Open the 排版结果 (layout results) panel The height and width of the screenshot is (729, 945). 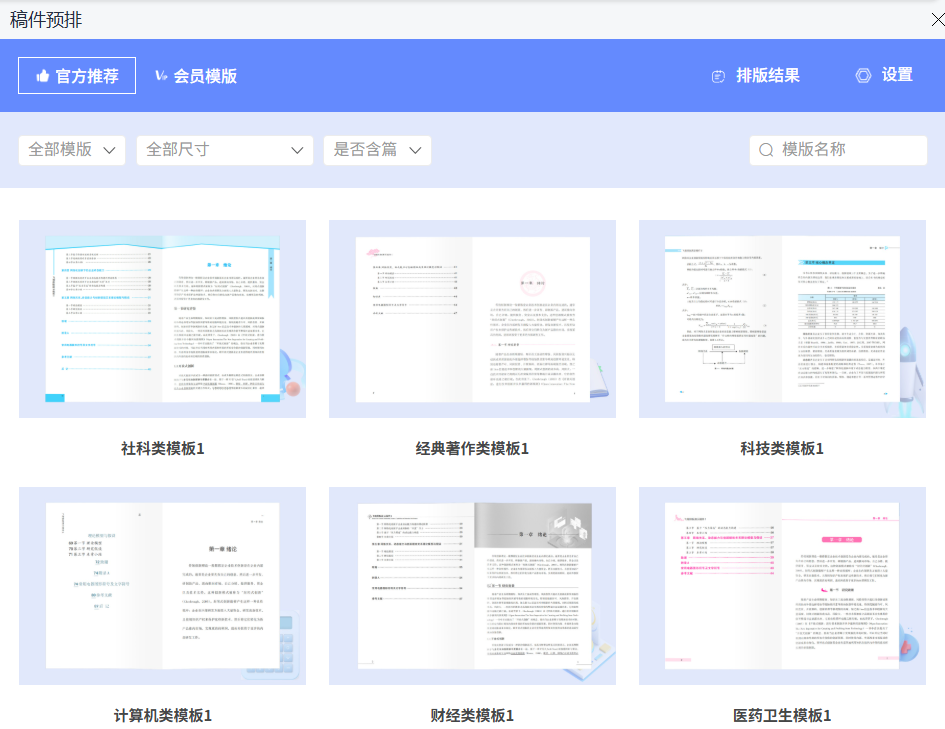coord(769,75)
